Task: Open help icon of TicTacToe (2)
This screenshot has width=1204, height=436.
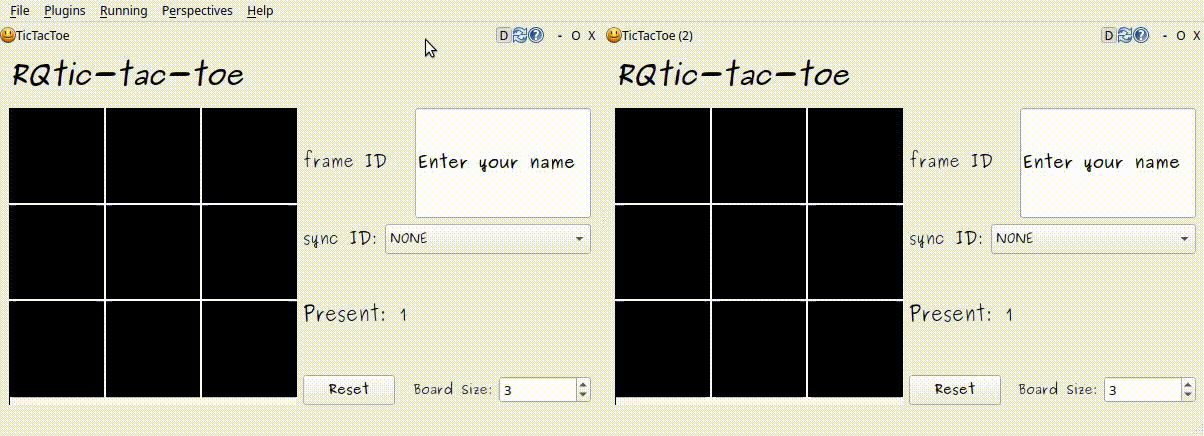Action: [x=1141, y=35]
